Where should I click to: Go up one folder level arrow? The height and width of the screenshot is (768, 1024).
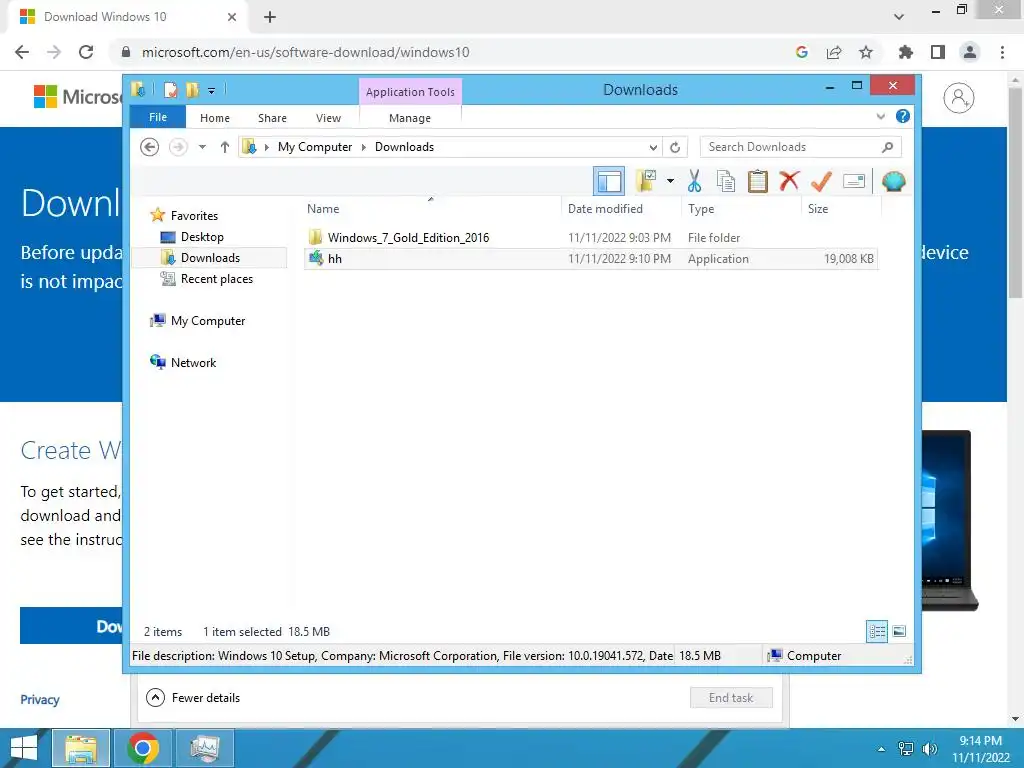225,147
